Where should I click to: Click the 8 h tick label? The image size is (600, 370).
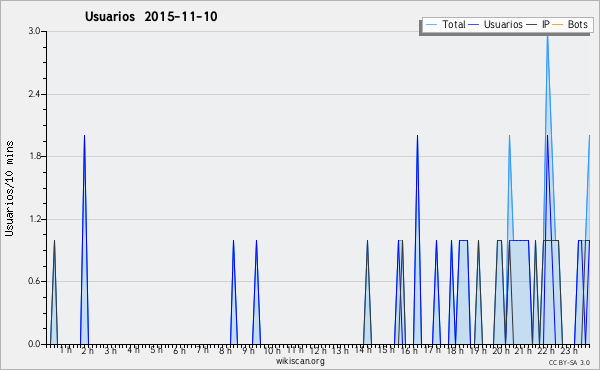(x=225, y=350)
